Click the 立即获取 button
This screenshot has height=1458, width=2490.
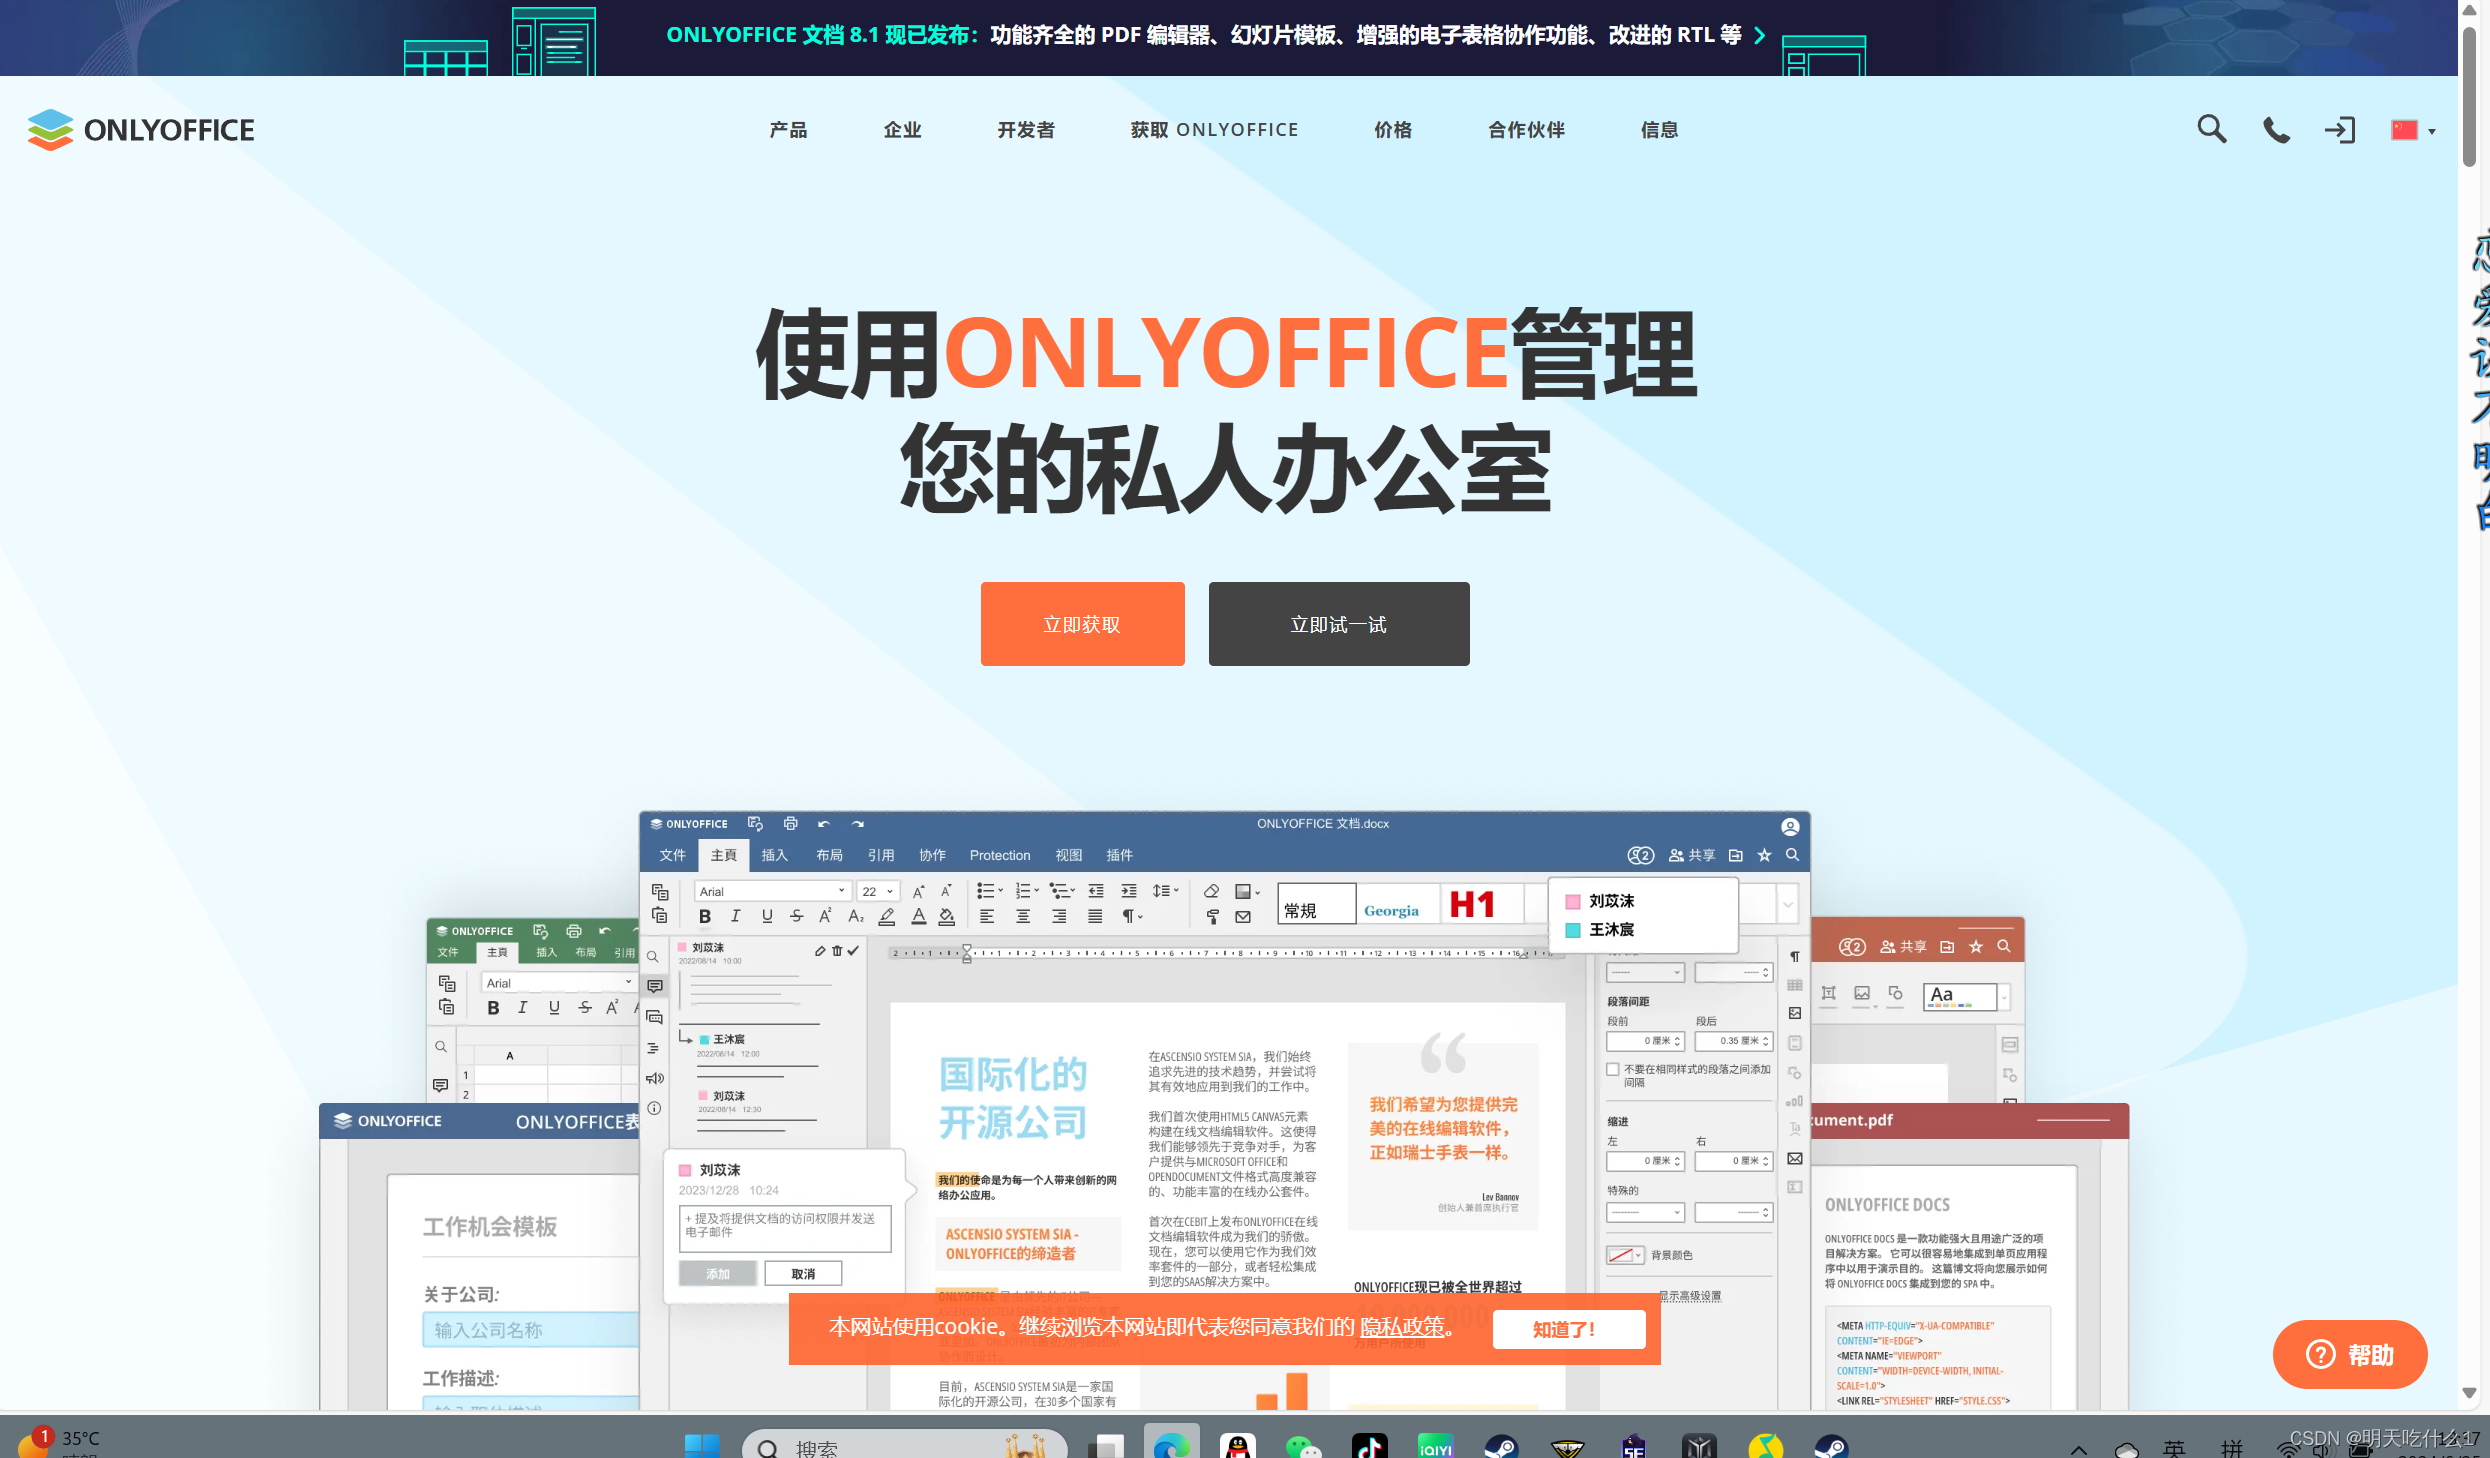click(x=1082, y=623)
